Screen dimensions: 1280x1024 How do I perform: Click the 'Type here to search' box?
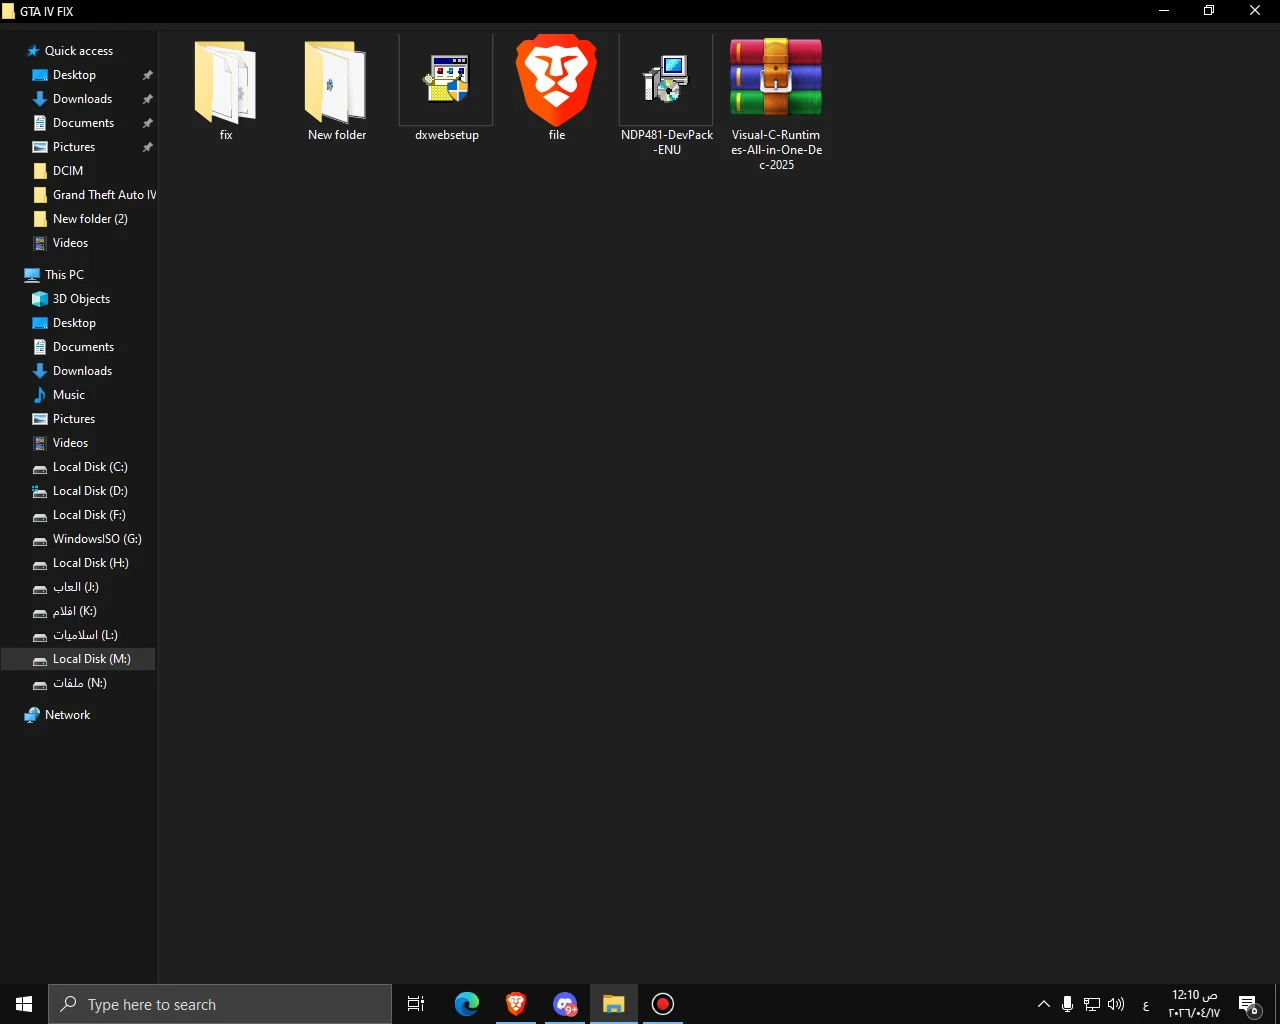[220, 1004]
